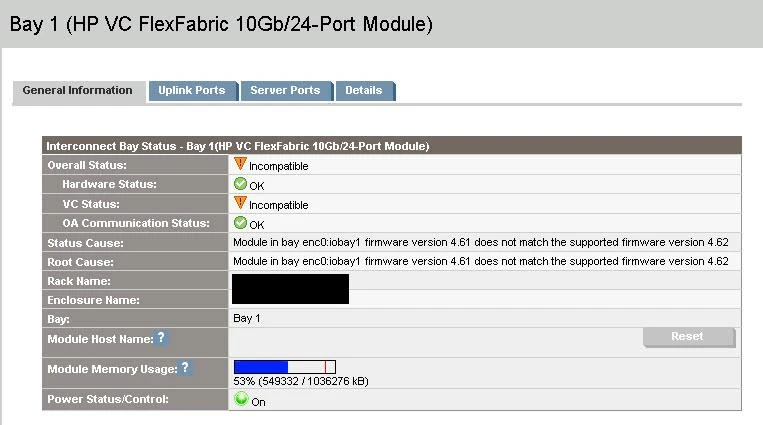The height and width of the screenshot is (425, 763).
Task: Click the 'Root Cause:' label
Action: 80,262
